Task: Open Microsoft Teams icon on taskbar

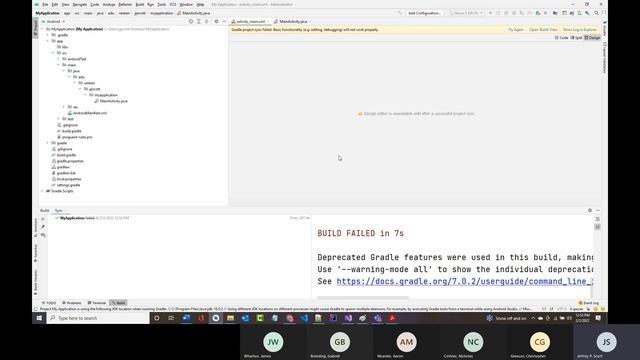Action: [378, 318]
